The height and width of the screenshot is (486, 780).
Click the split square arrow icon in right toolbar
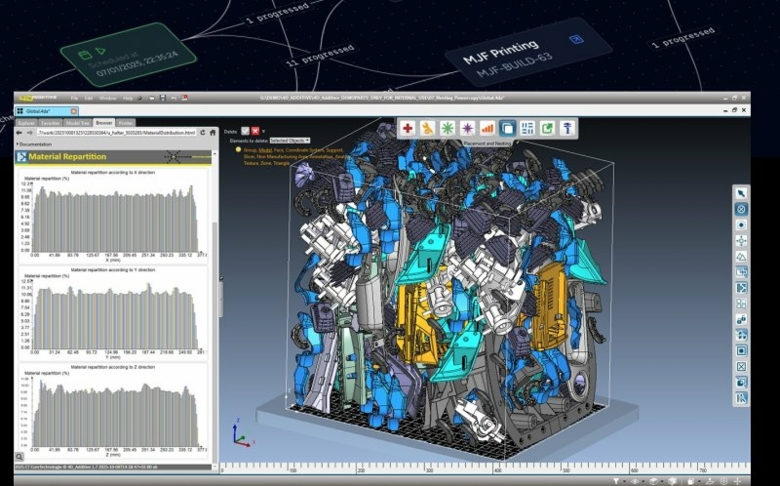pyautogui.click(x=741, y=288)
